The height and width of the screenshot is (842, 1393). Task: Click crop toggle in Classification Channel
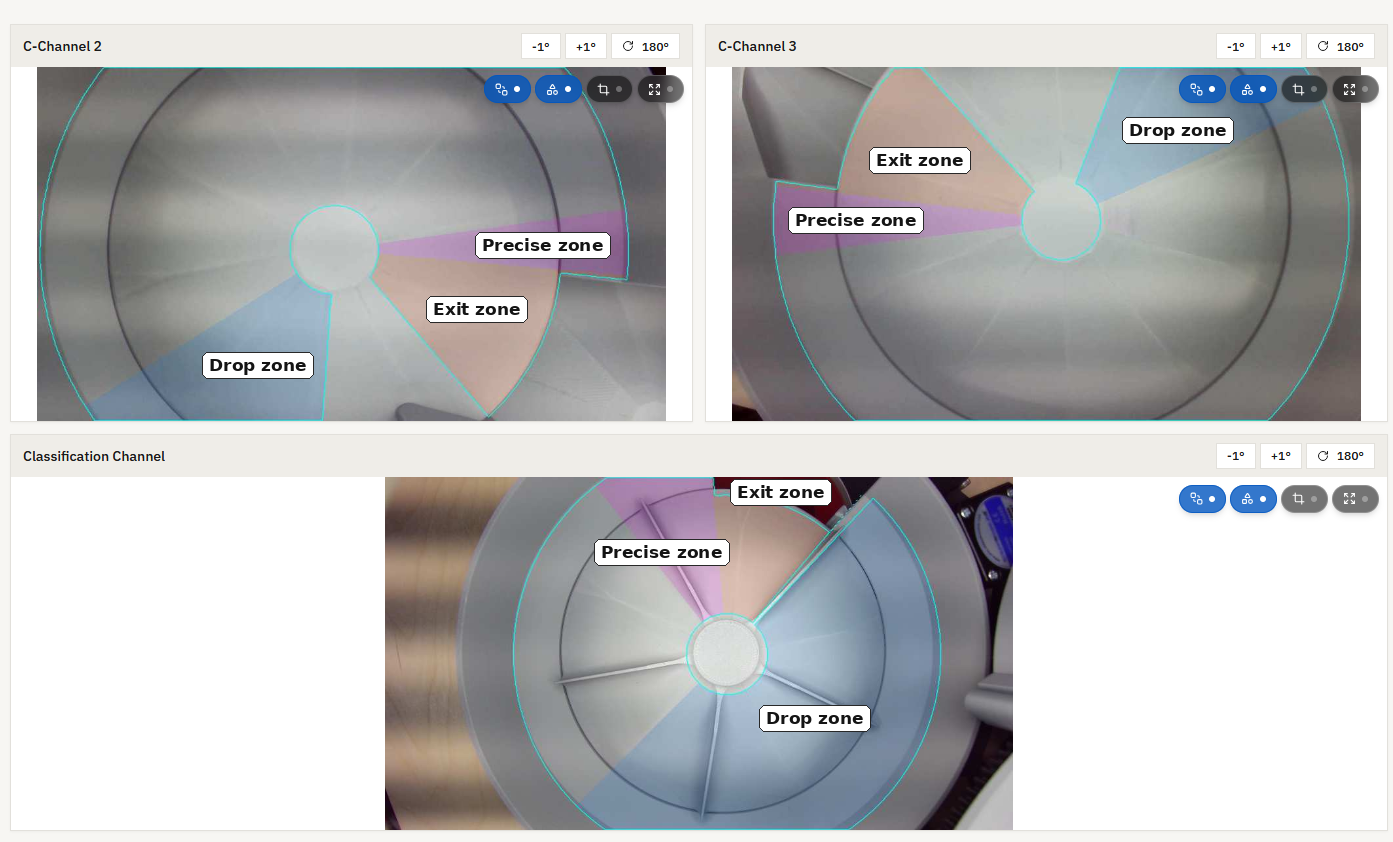tap(1304, 499)
